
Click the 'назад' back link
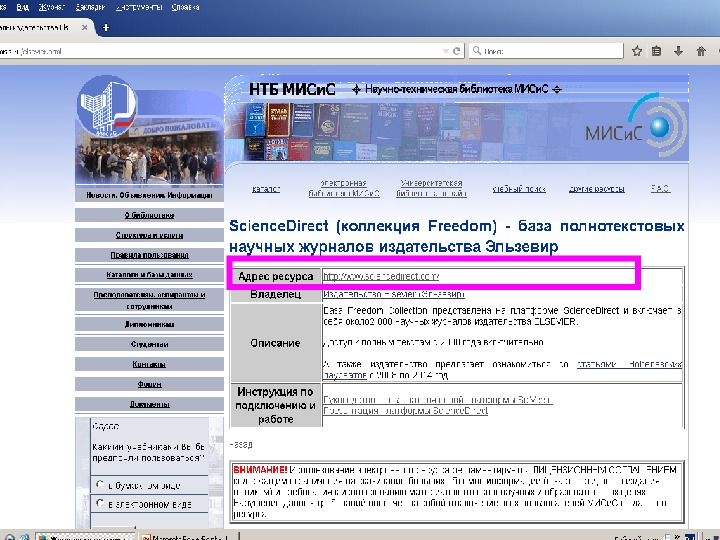241,444
